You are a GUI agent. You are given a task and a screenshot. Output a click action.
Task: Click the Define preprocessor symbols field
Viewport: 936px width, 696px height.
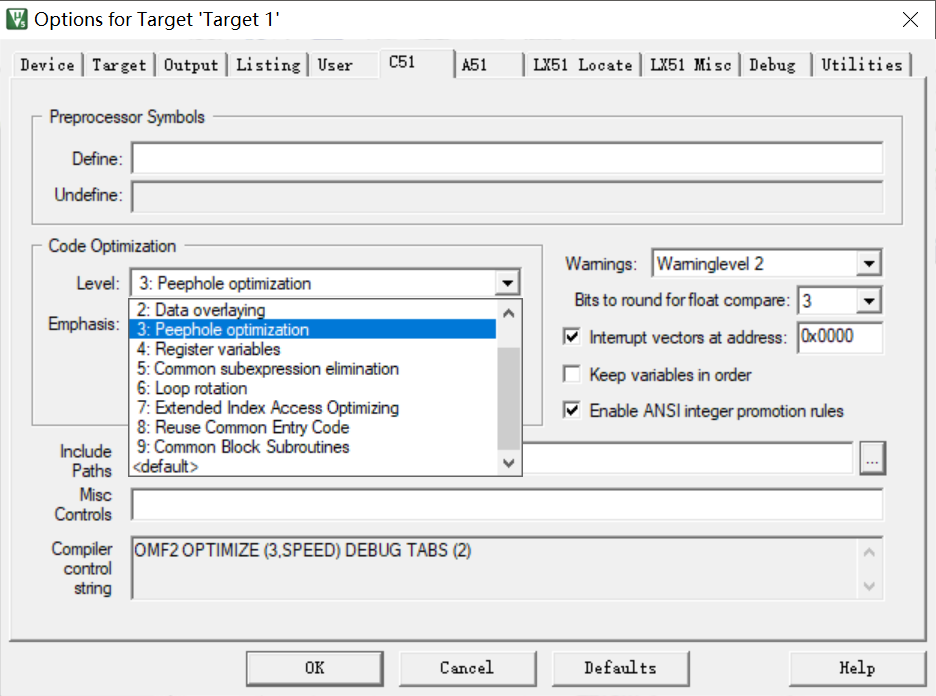tap(507, 158)
